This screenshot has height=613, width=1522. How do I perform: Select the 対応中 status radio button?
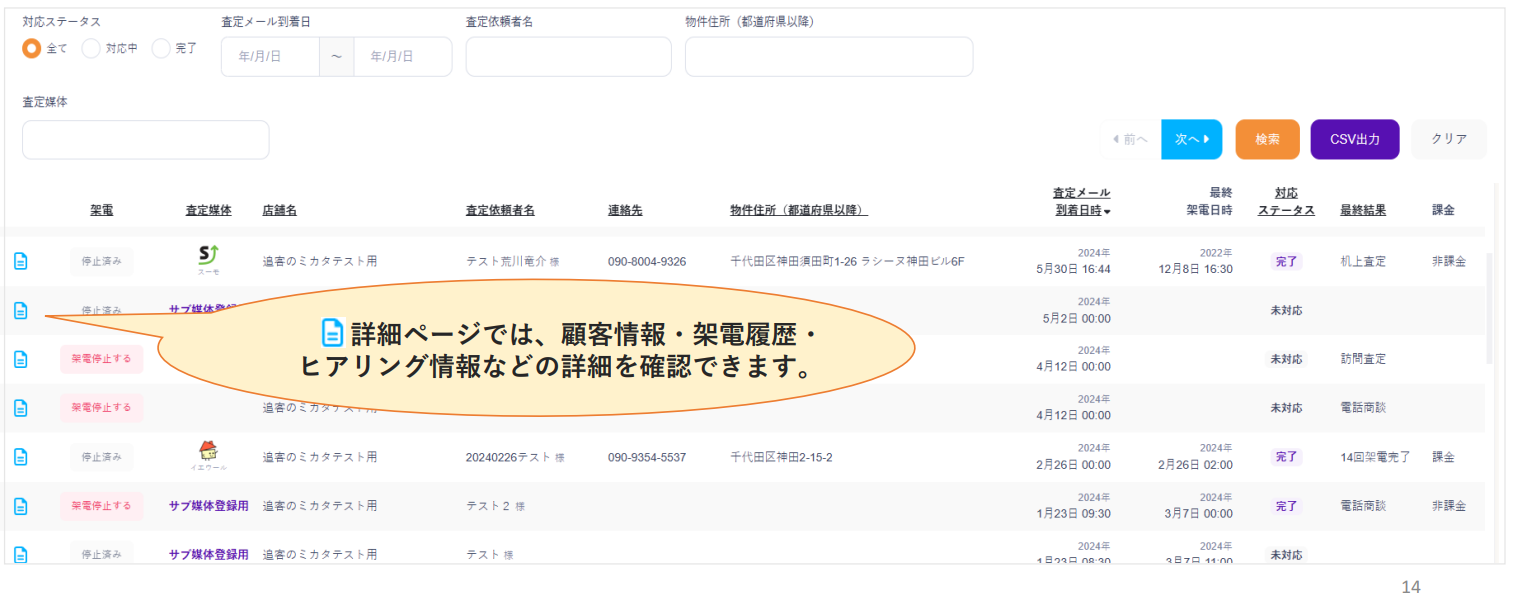(x=91, y=48)
